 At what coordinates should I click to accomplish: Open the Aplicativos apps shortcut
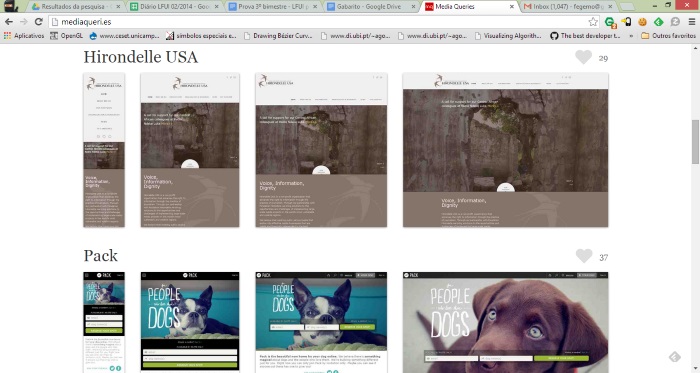click(24, 36)
